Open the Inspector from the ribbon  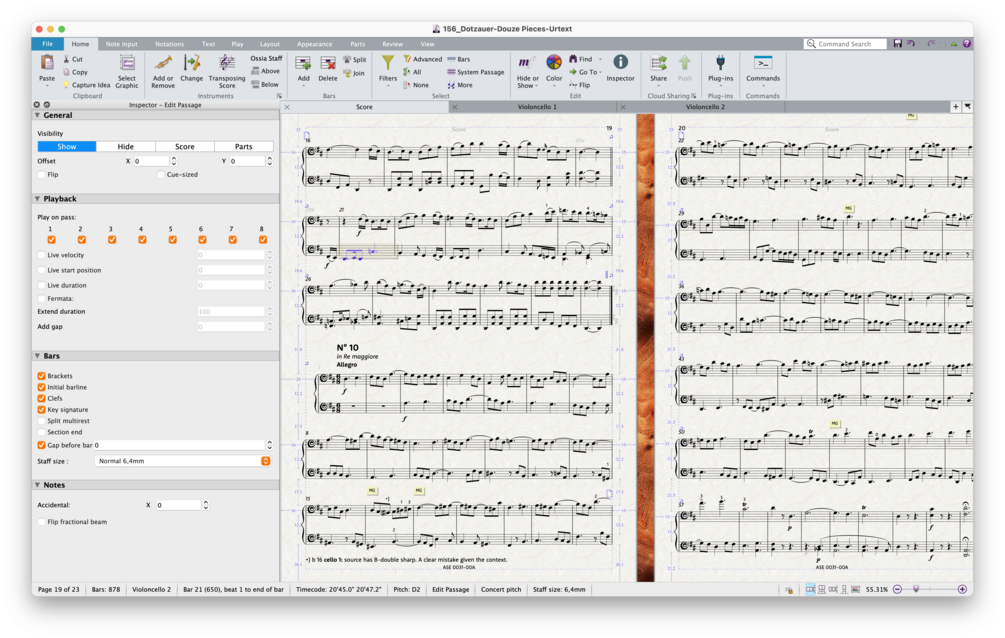pyautogui.click(x=619, y=64)
